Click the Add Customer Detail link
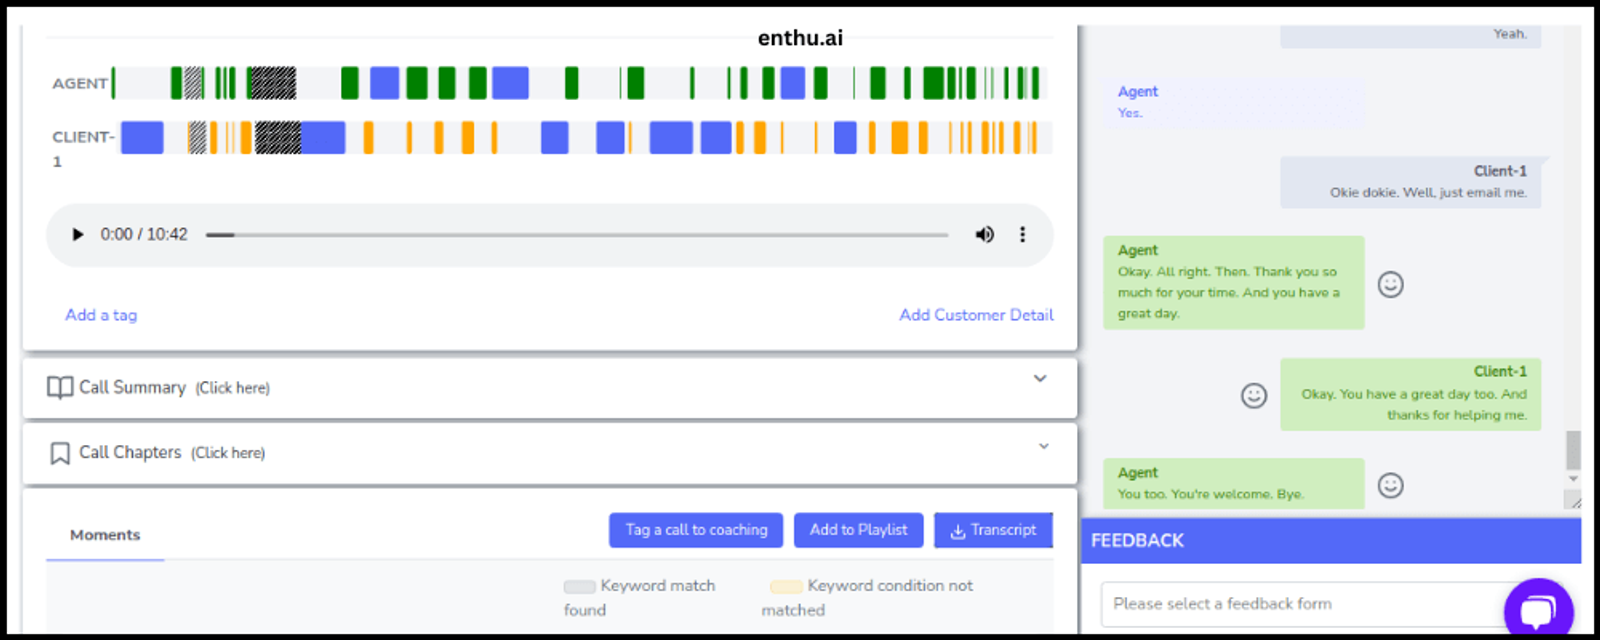 point(976,315)
